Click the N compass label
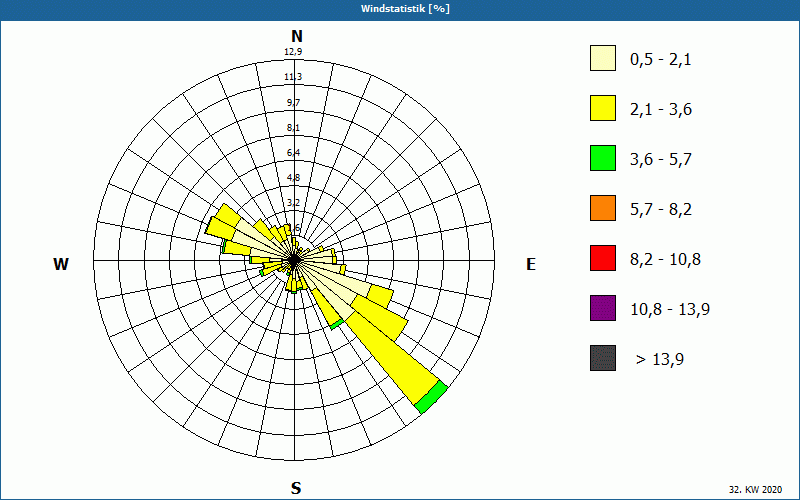The height and width of the screenshot is (500, 800). (x=296, y=36)
